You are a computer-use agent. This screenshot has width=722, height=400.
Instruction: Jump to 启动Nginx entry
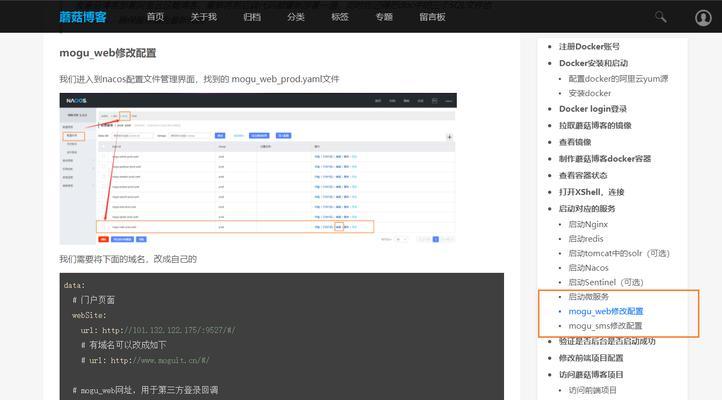[x=588, y=224]
